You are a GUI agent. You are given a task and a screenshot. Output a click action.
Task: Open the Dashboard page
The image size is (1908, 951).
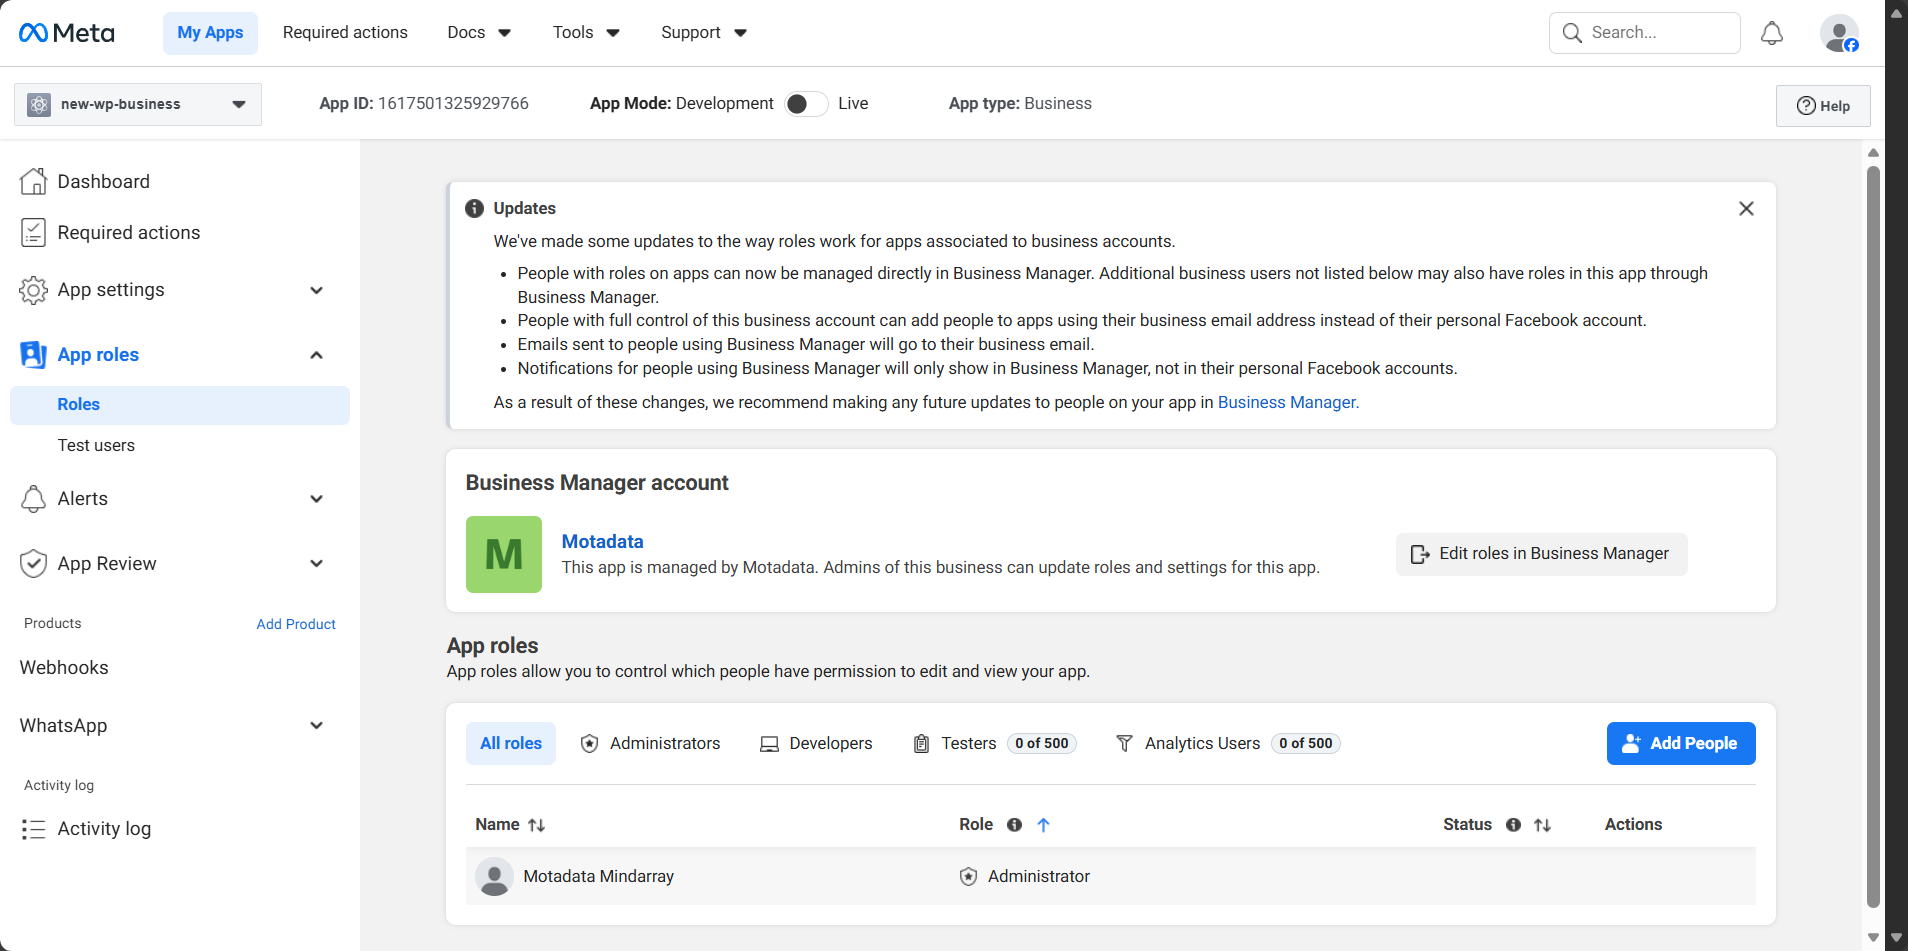[104, 181]
